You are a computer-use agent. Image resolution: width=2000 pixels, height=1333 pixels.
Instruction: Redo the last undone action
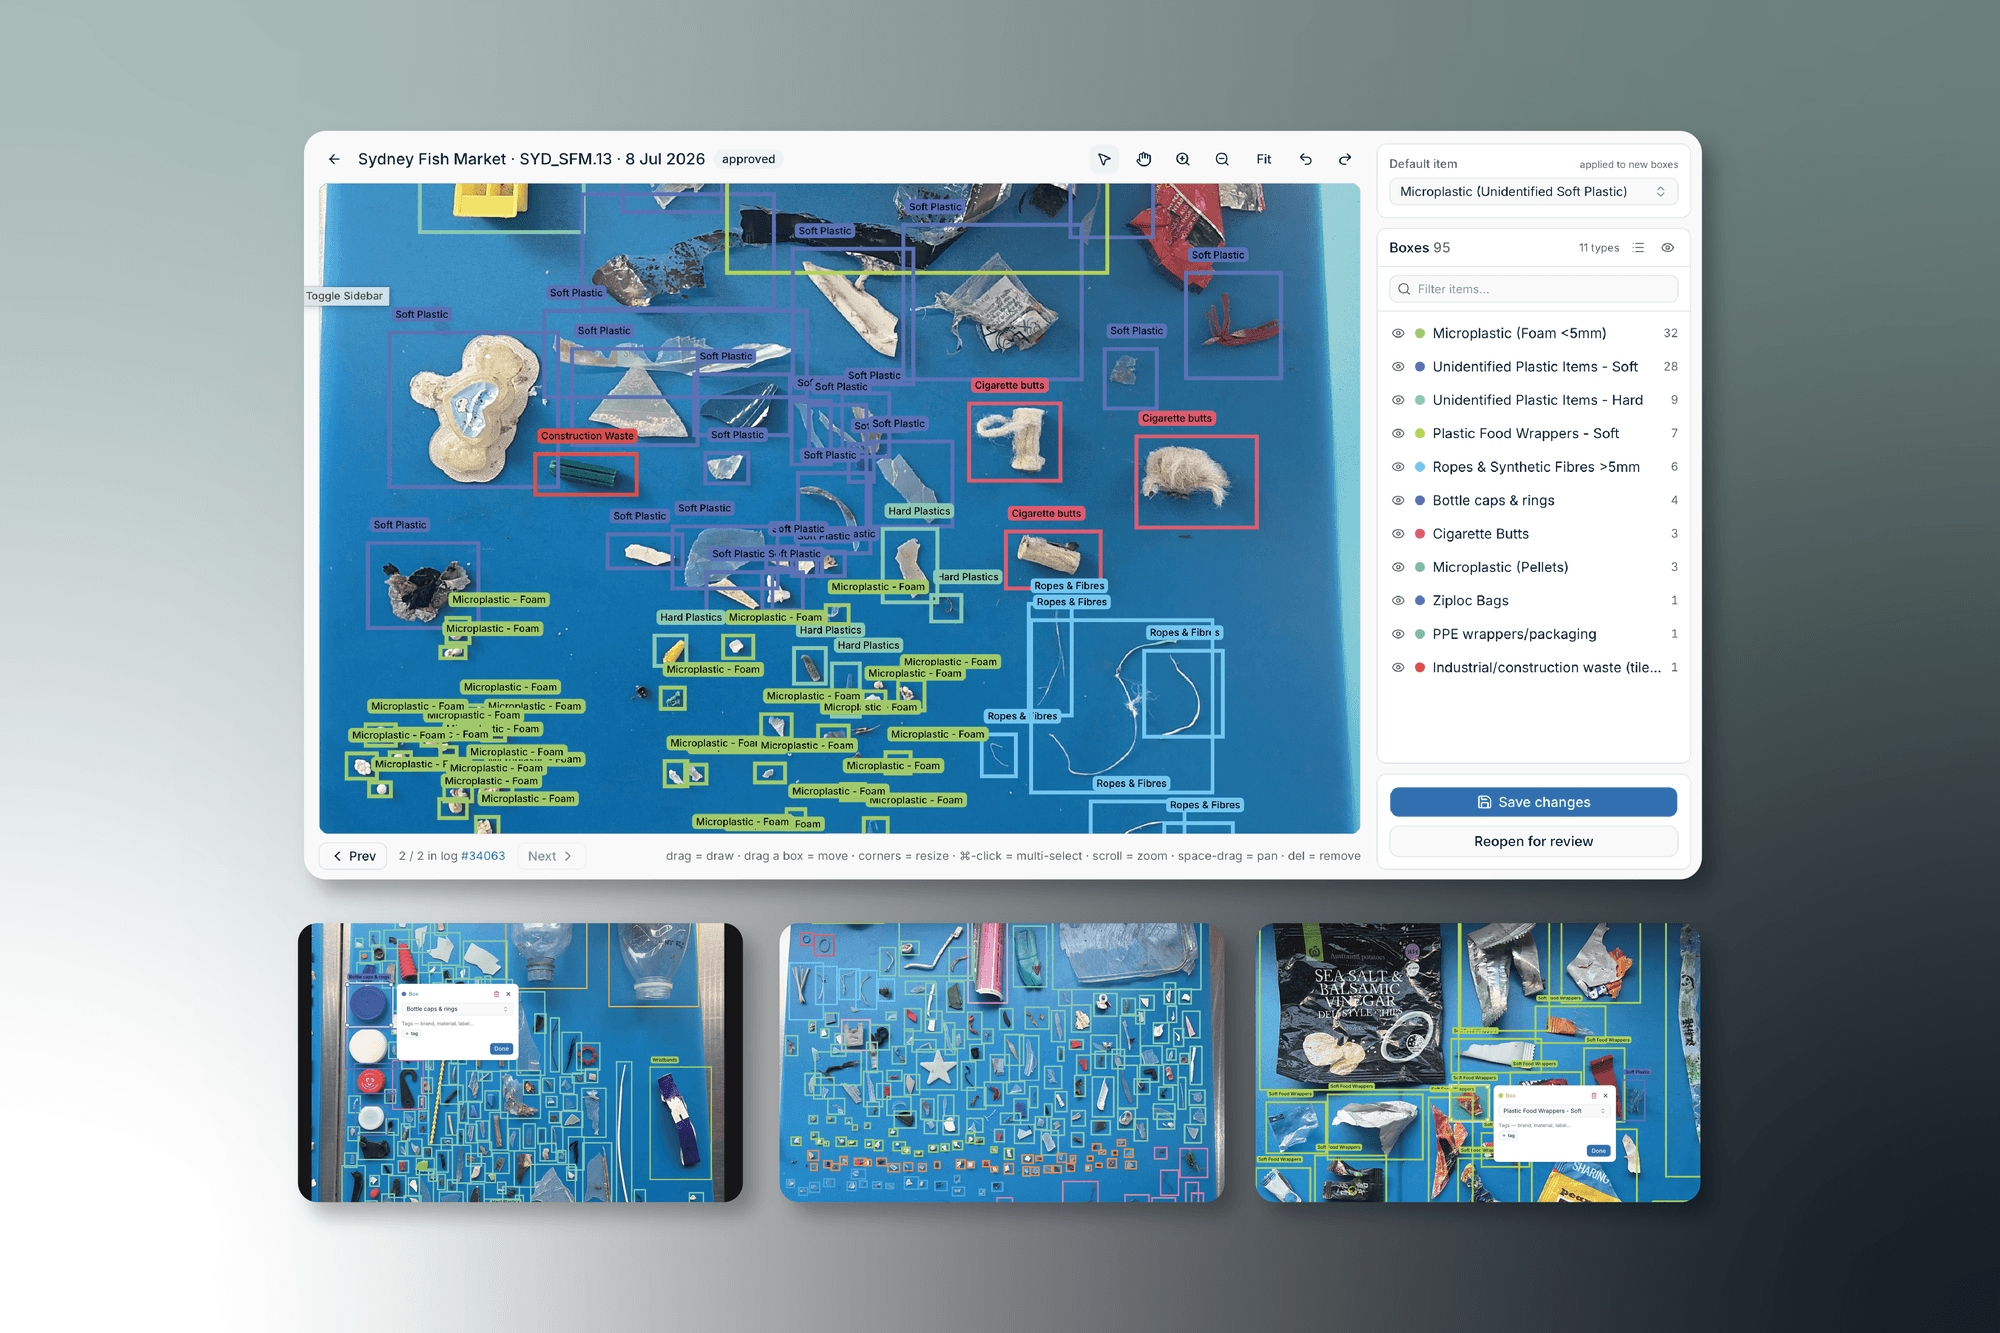click(1345, 159)
